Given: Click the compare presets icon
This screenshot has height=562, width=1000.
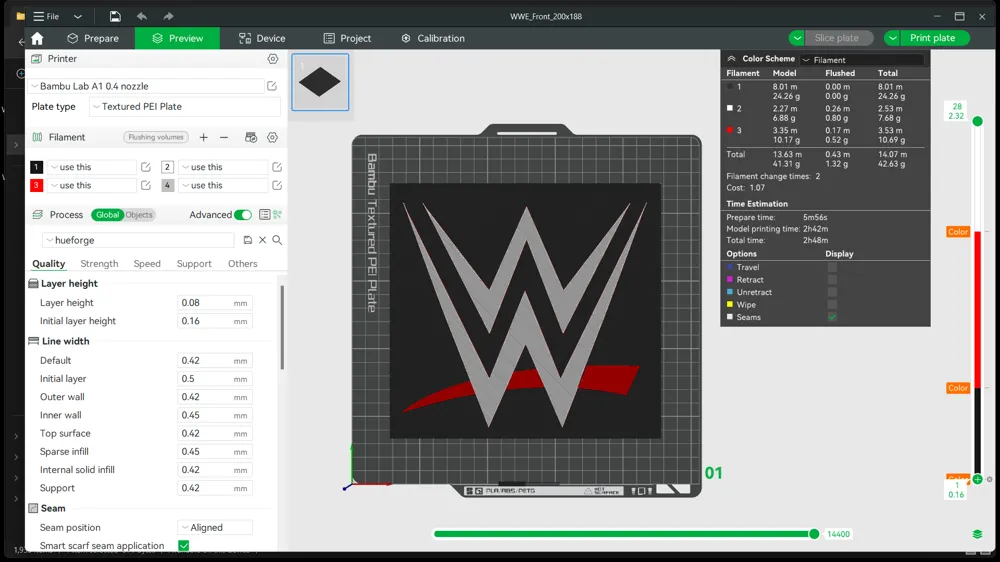Looking at the screenshot, I should tap(277, 215).
